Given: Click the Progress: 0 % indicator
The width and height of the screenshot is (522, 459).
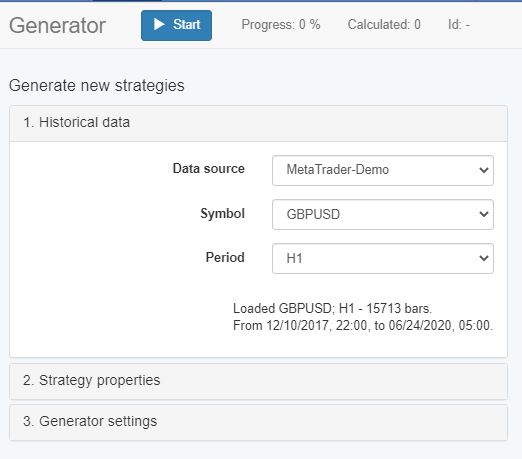Looking at the screenshot, I should pyautogui.click(x=281, y=25).
